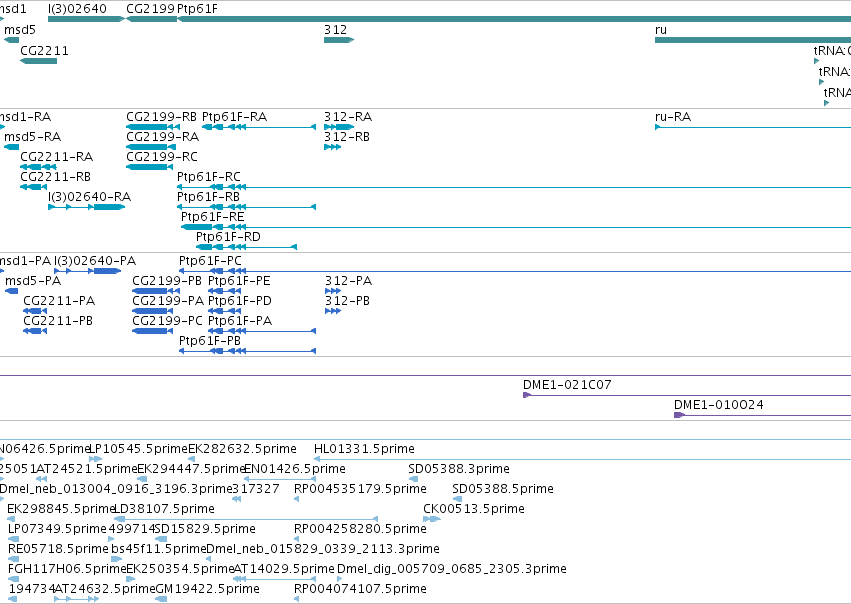Select EST label LP07349.5prime
This screenshot has width=851, height=604.
[57, 530]
